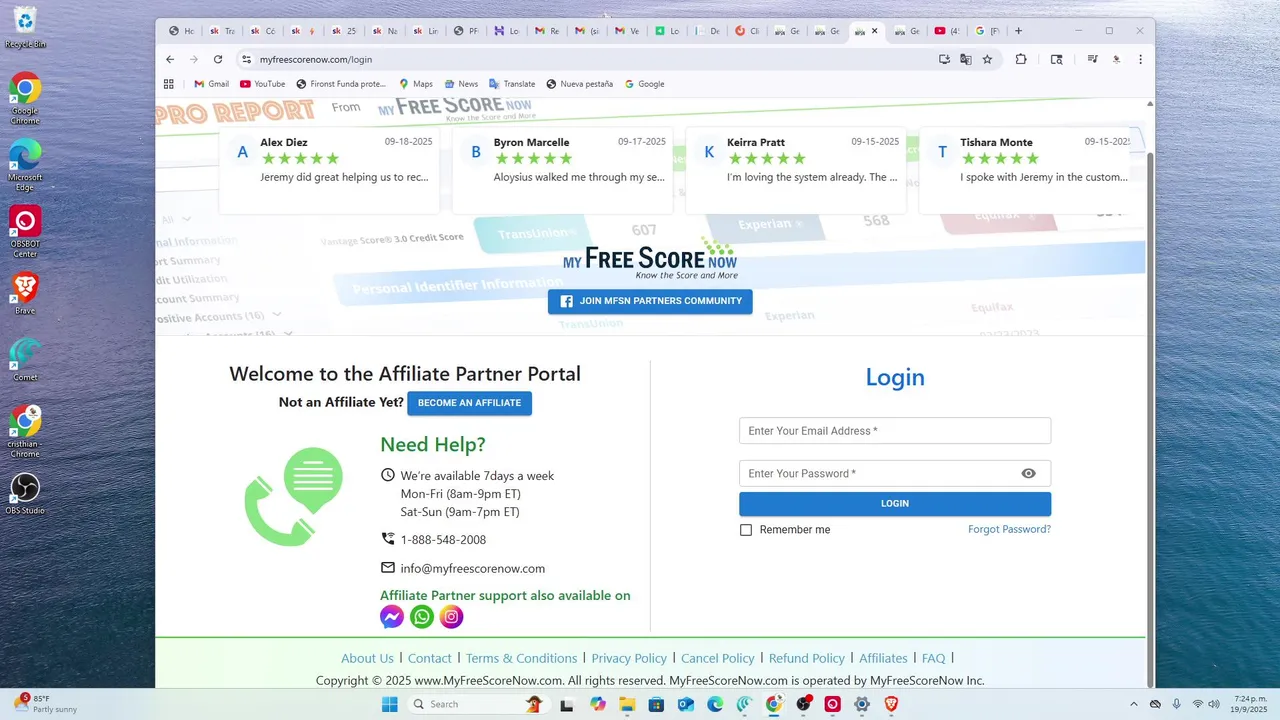This screenshot has width=1280, height=720.
Task: Click the Forgot Password? link
Action: click(1009, 530)
